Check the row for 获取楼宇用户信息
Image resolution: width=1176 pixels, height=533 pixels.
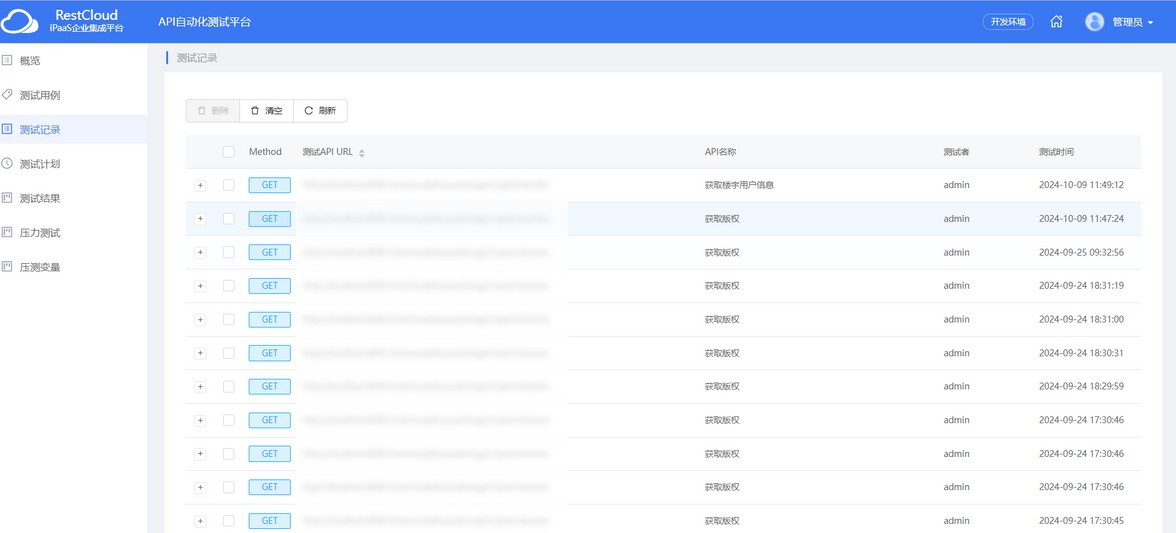[x=229, y=185]
